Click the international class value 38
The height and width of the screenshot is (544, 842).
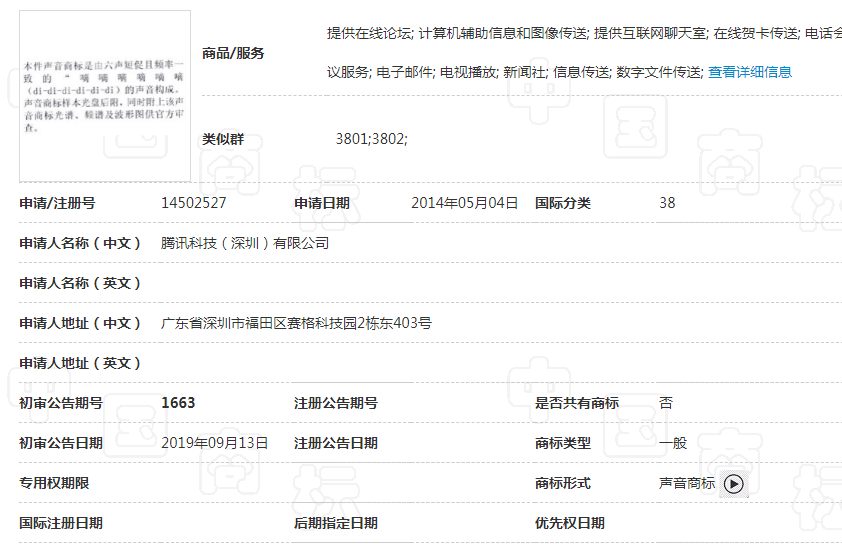(x=667, y=203)
